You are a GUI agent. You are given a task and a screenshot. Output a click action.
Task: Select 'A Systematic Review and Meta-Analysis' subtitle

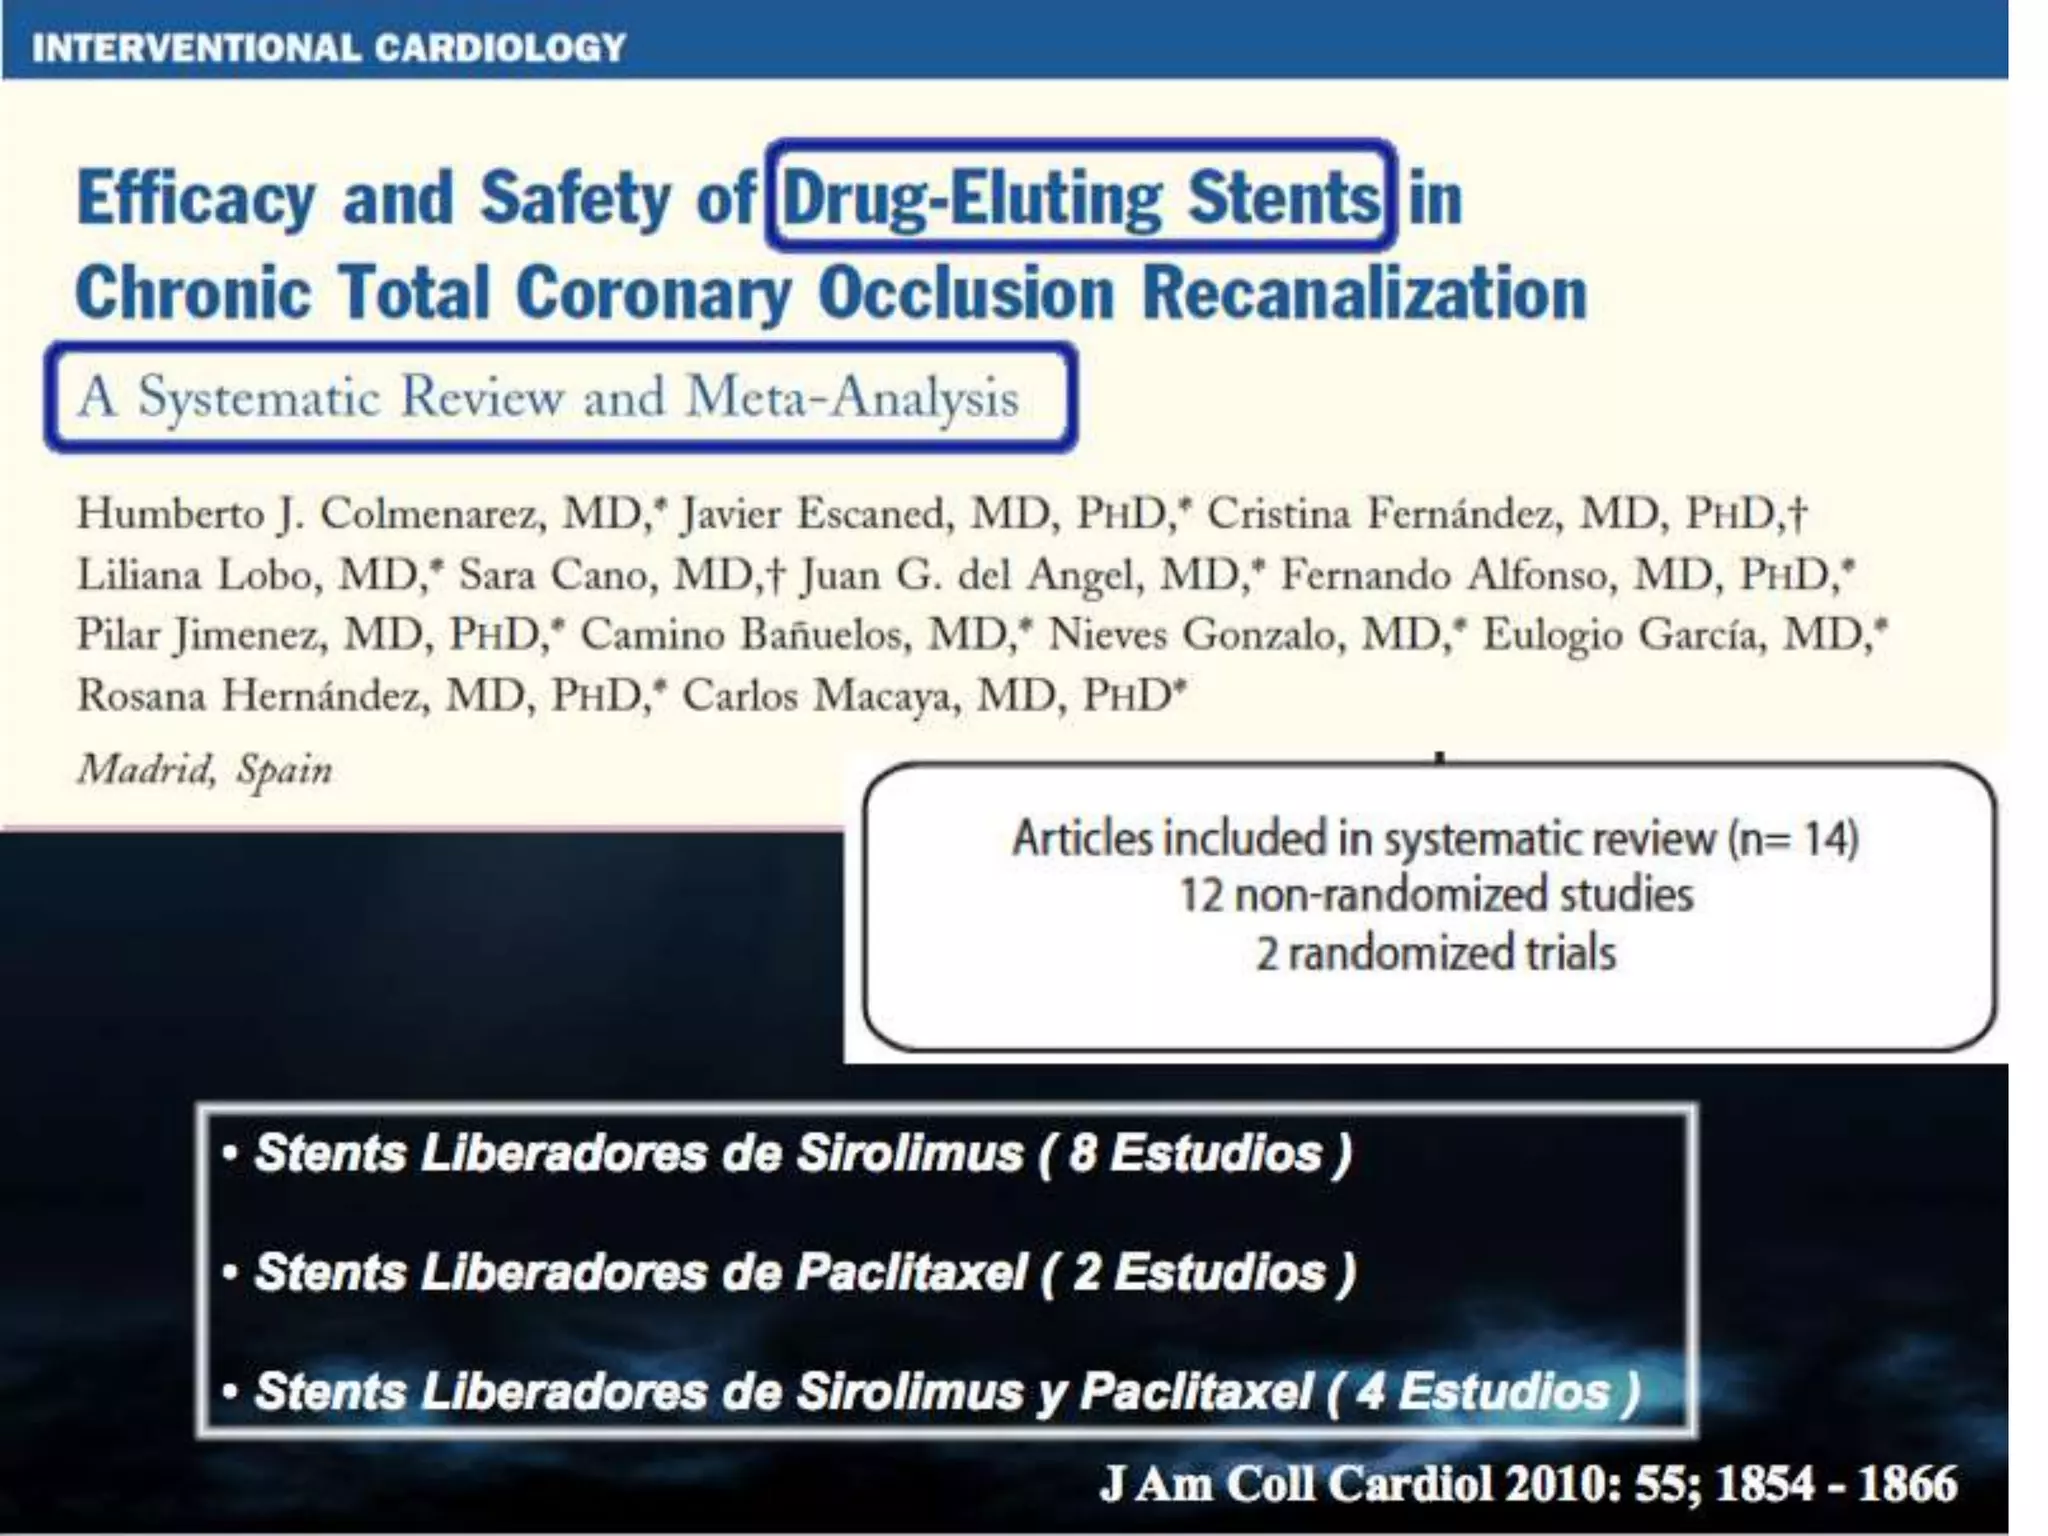[549, 397]
